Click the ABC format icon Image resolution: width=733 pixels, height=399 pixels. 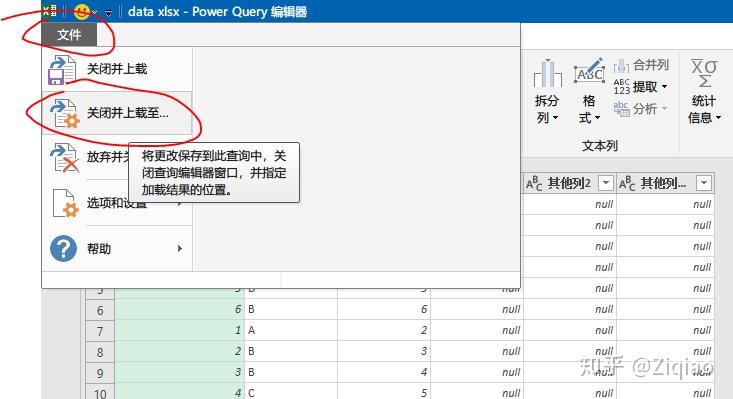click(589, 71)
